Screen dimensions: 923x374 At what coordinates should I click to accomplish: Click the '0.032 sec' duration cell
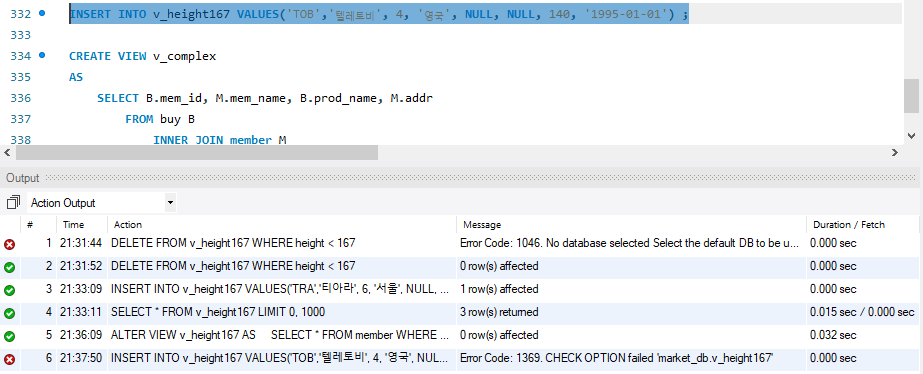833,335
